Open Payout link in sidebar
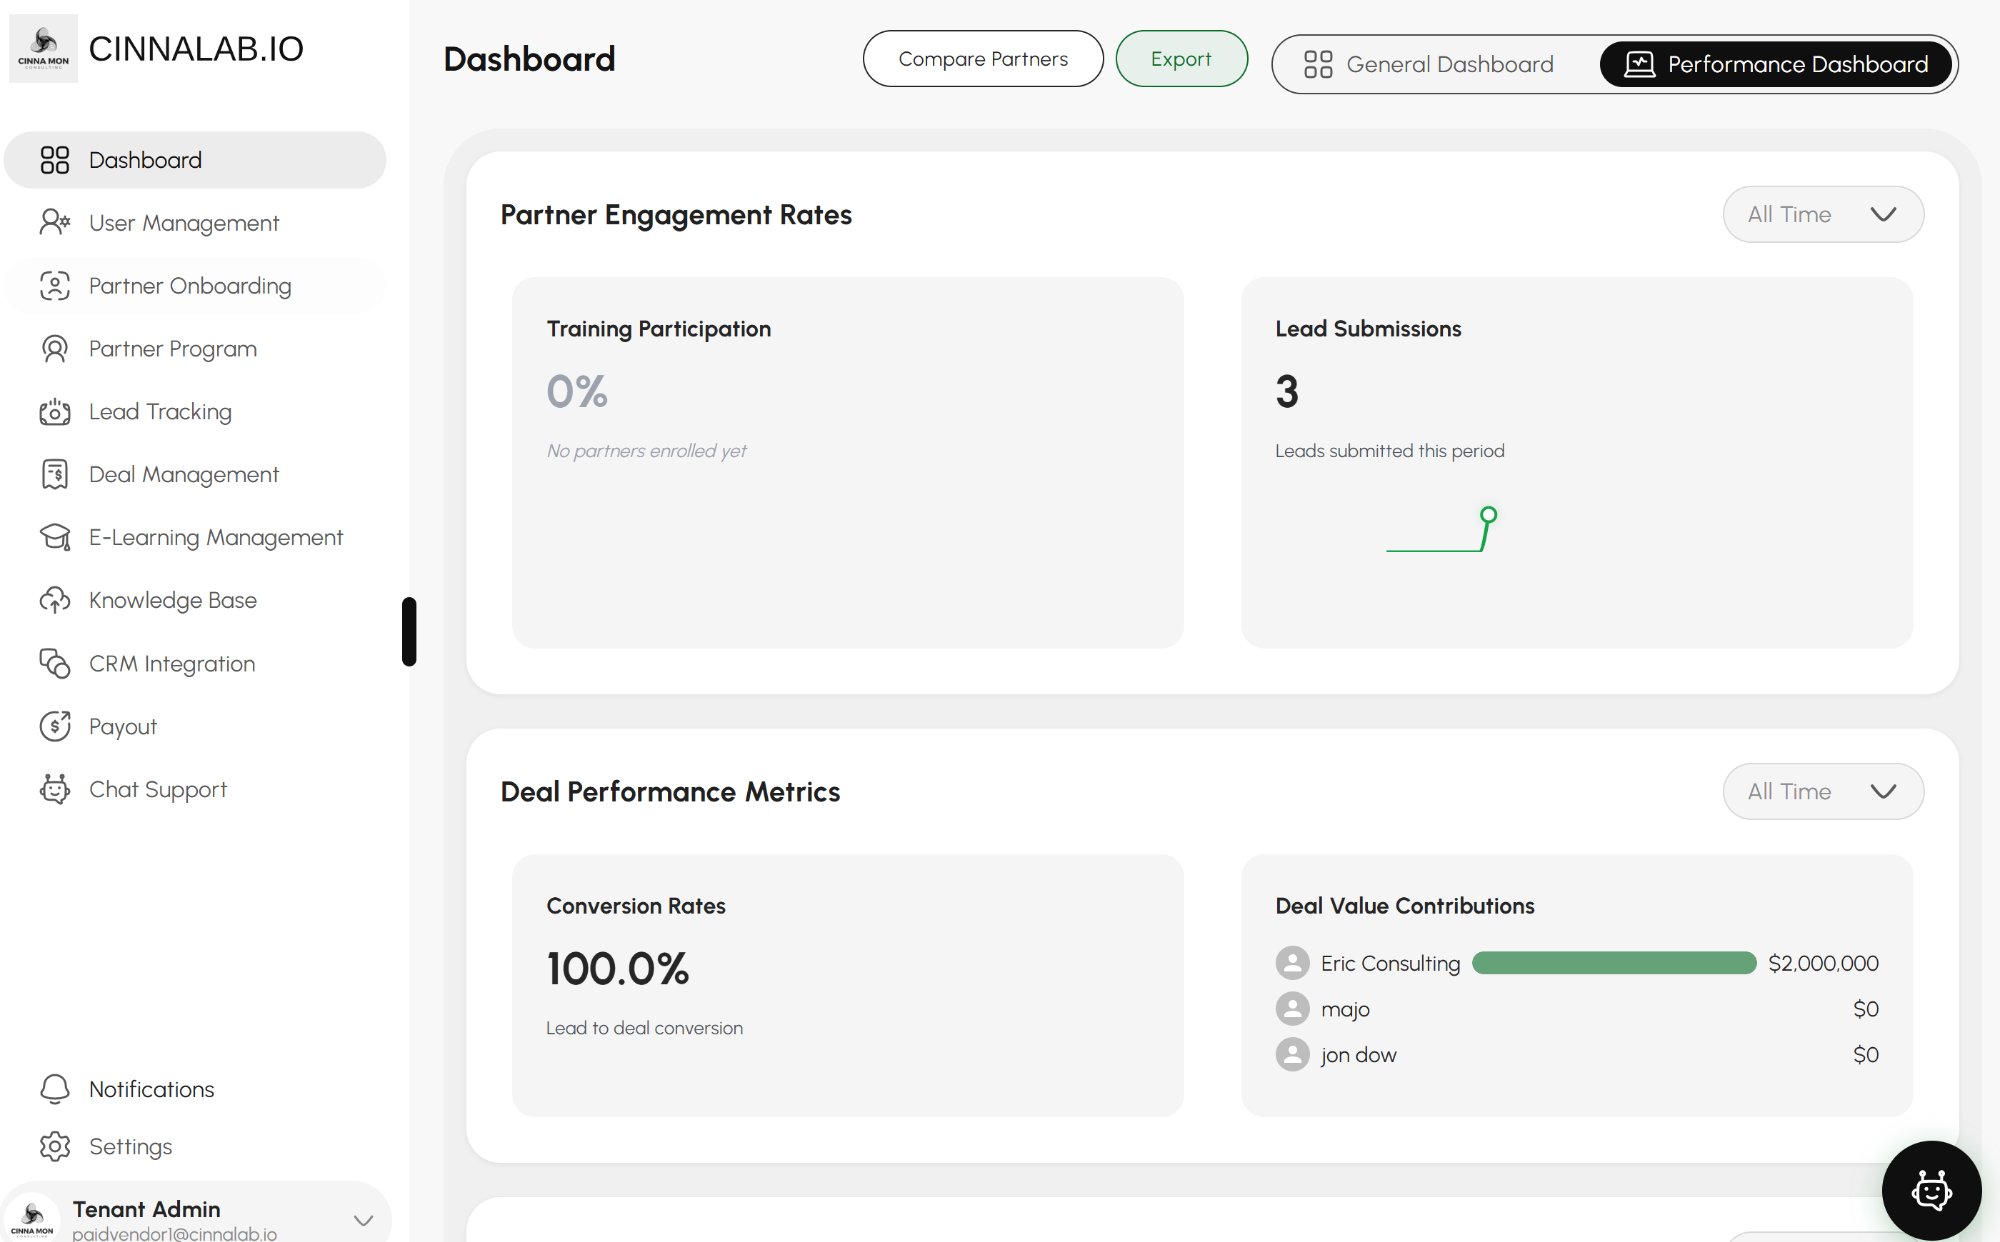Viewport: 2000px width, 1242px height. (195, 727)
